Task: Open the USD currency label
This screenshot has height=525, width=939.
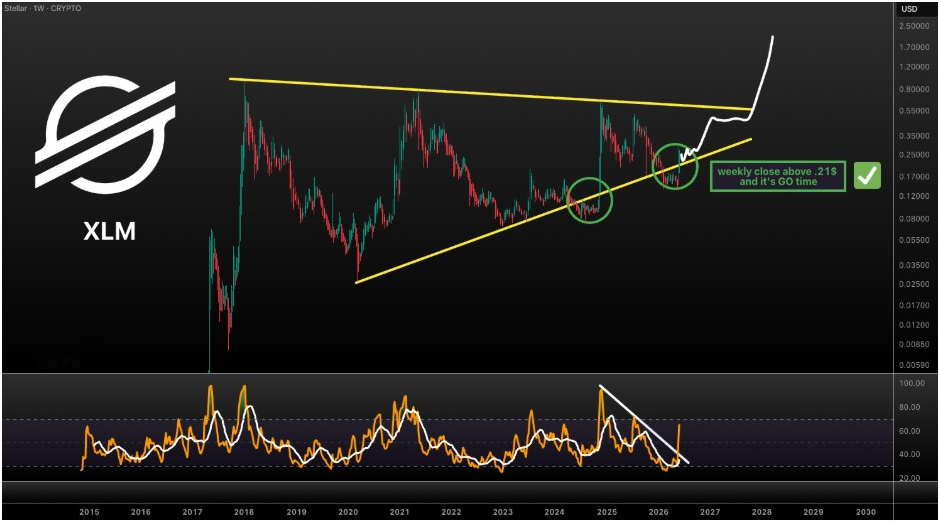Action: [x=909, y=9]
